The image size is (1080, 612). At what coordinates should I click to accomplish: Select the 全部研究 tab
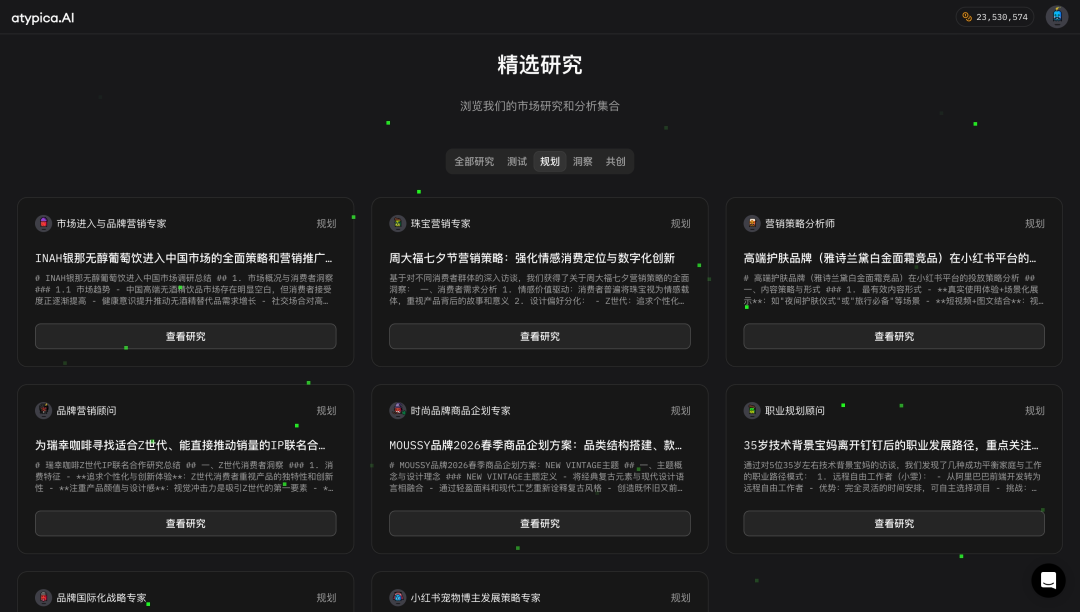tap(474, 162)
